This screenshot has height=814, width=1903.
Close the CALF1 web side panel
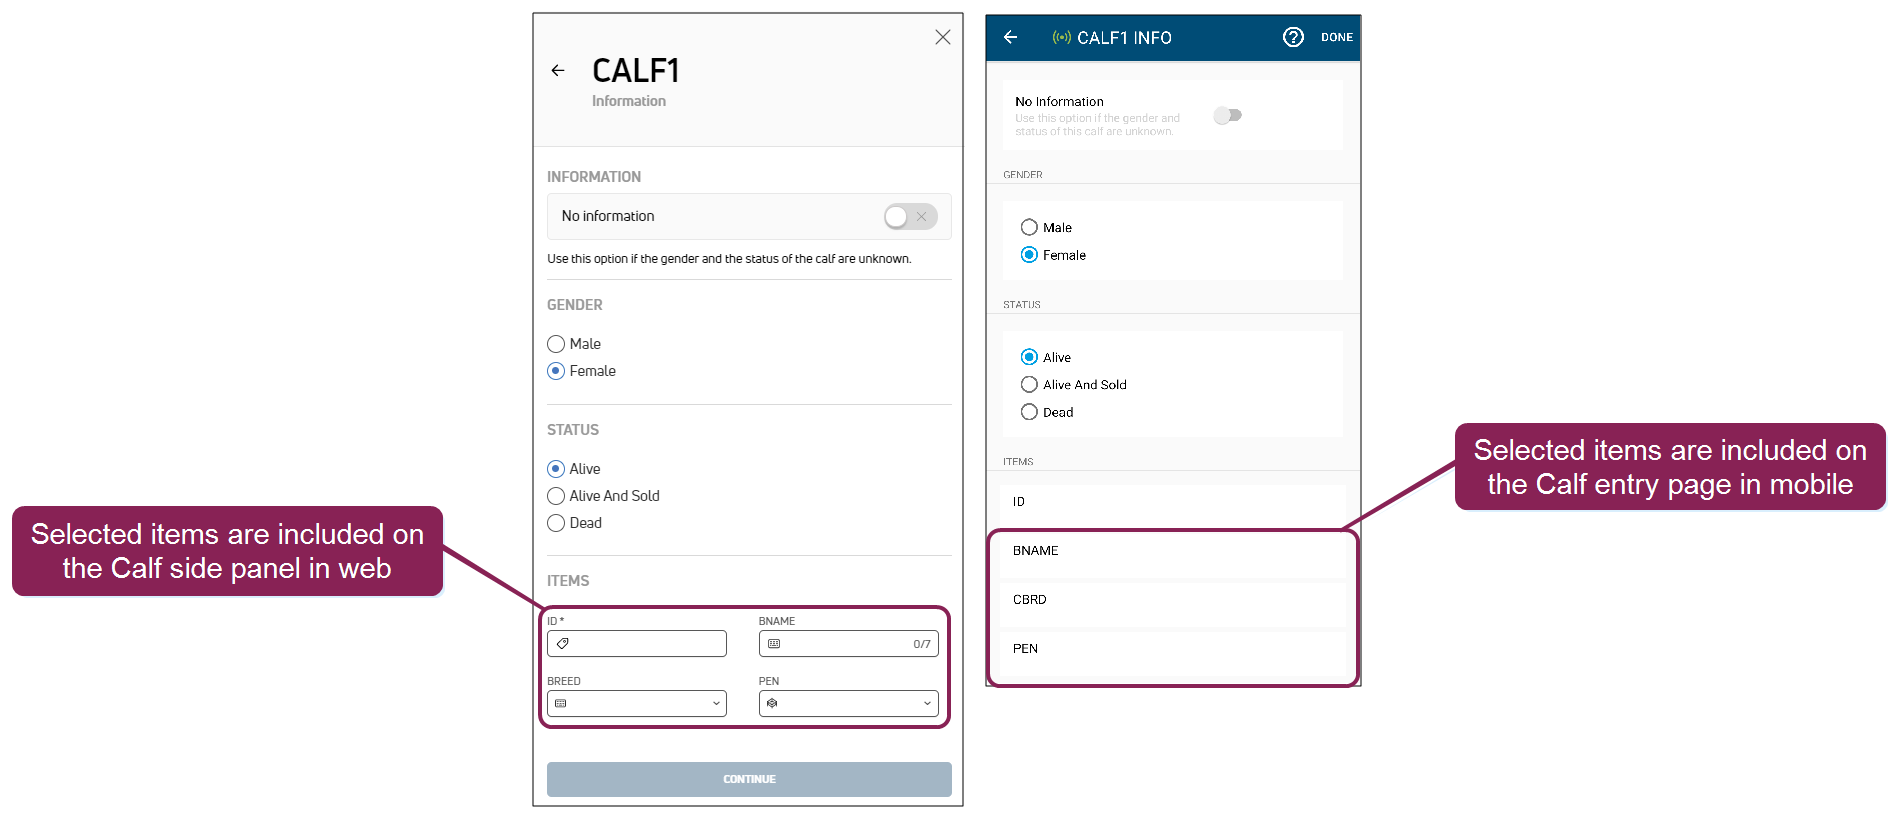[942, 37]
